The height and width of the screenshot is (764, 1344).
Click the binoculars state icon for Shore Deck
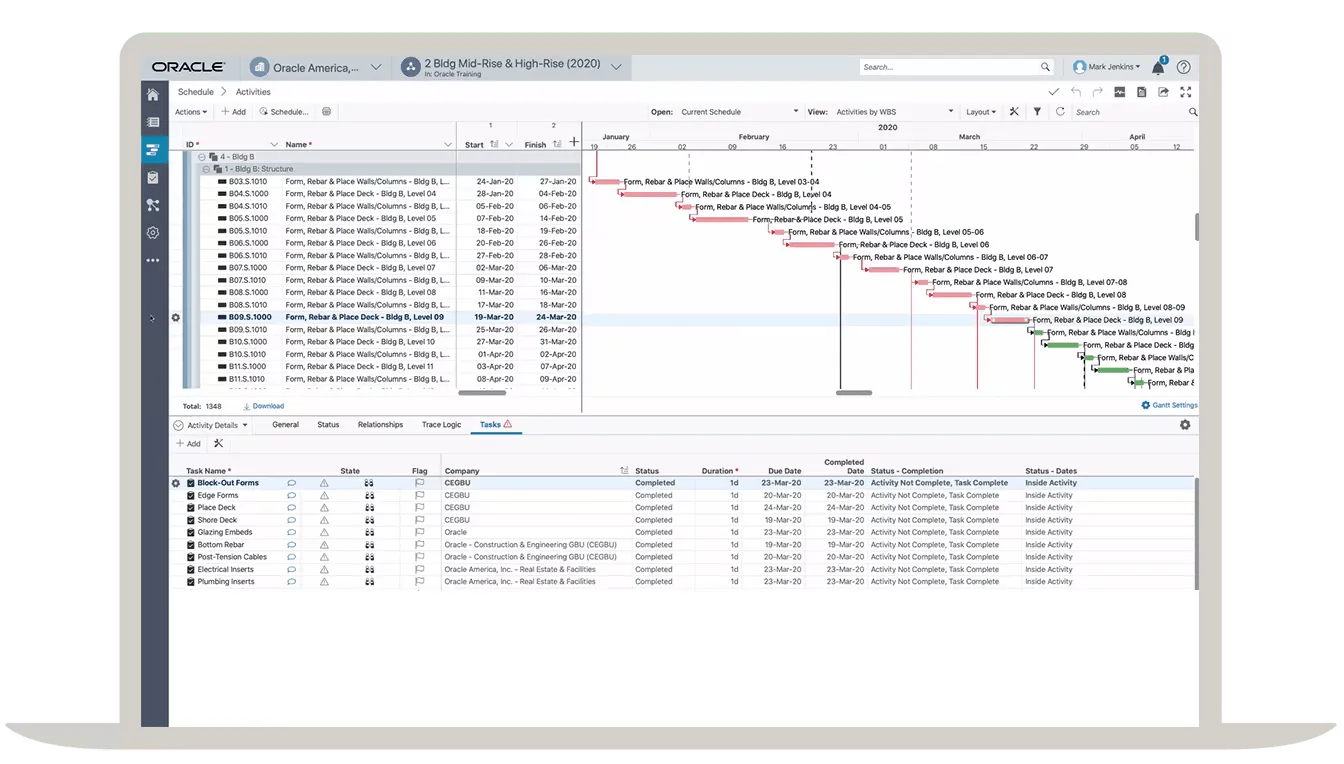369,520
